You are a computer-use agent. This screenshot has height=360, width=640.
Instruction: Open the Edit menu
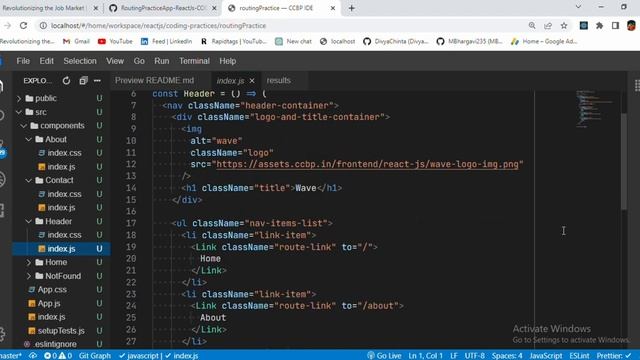[47, 61]
